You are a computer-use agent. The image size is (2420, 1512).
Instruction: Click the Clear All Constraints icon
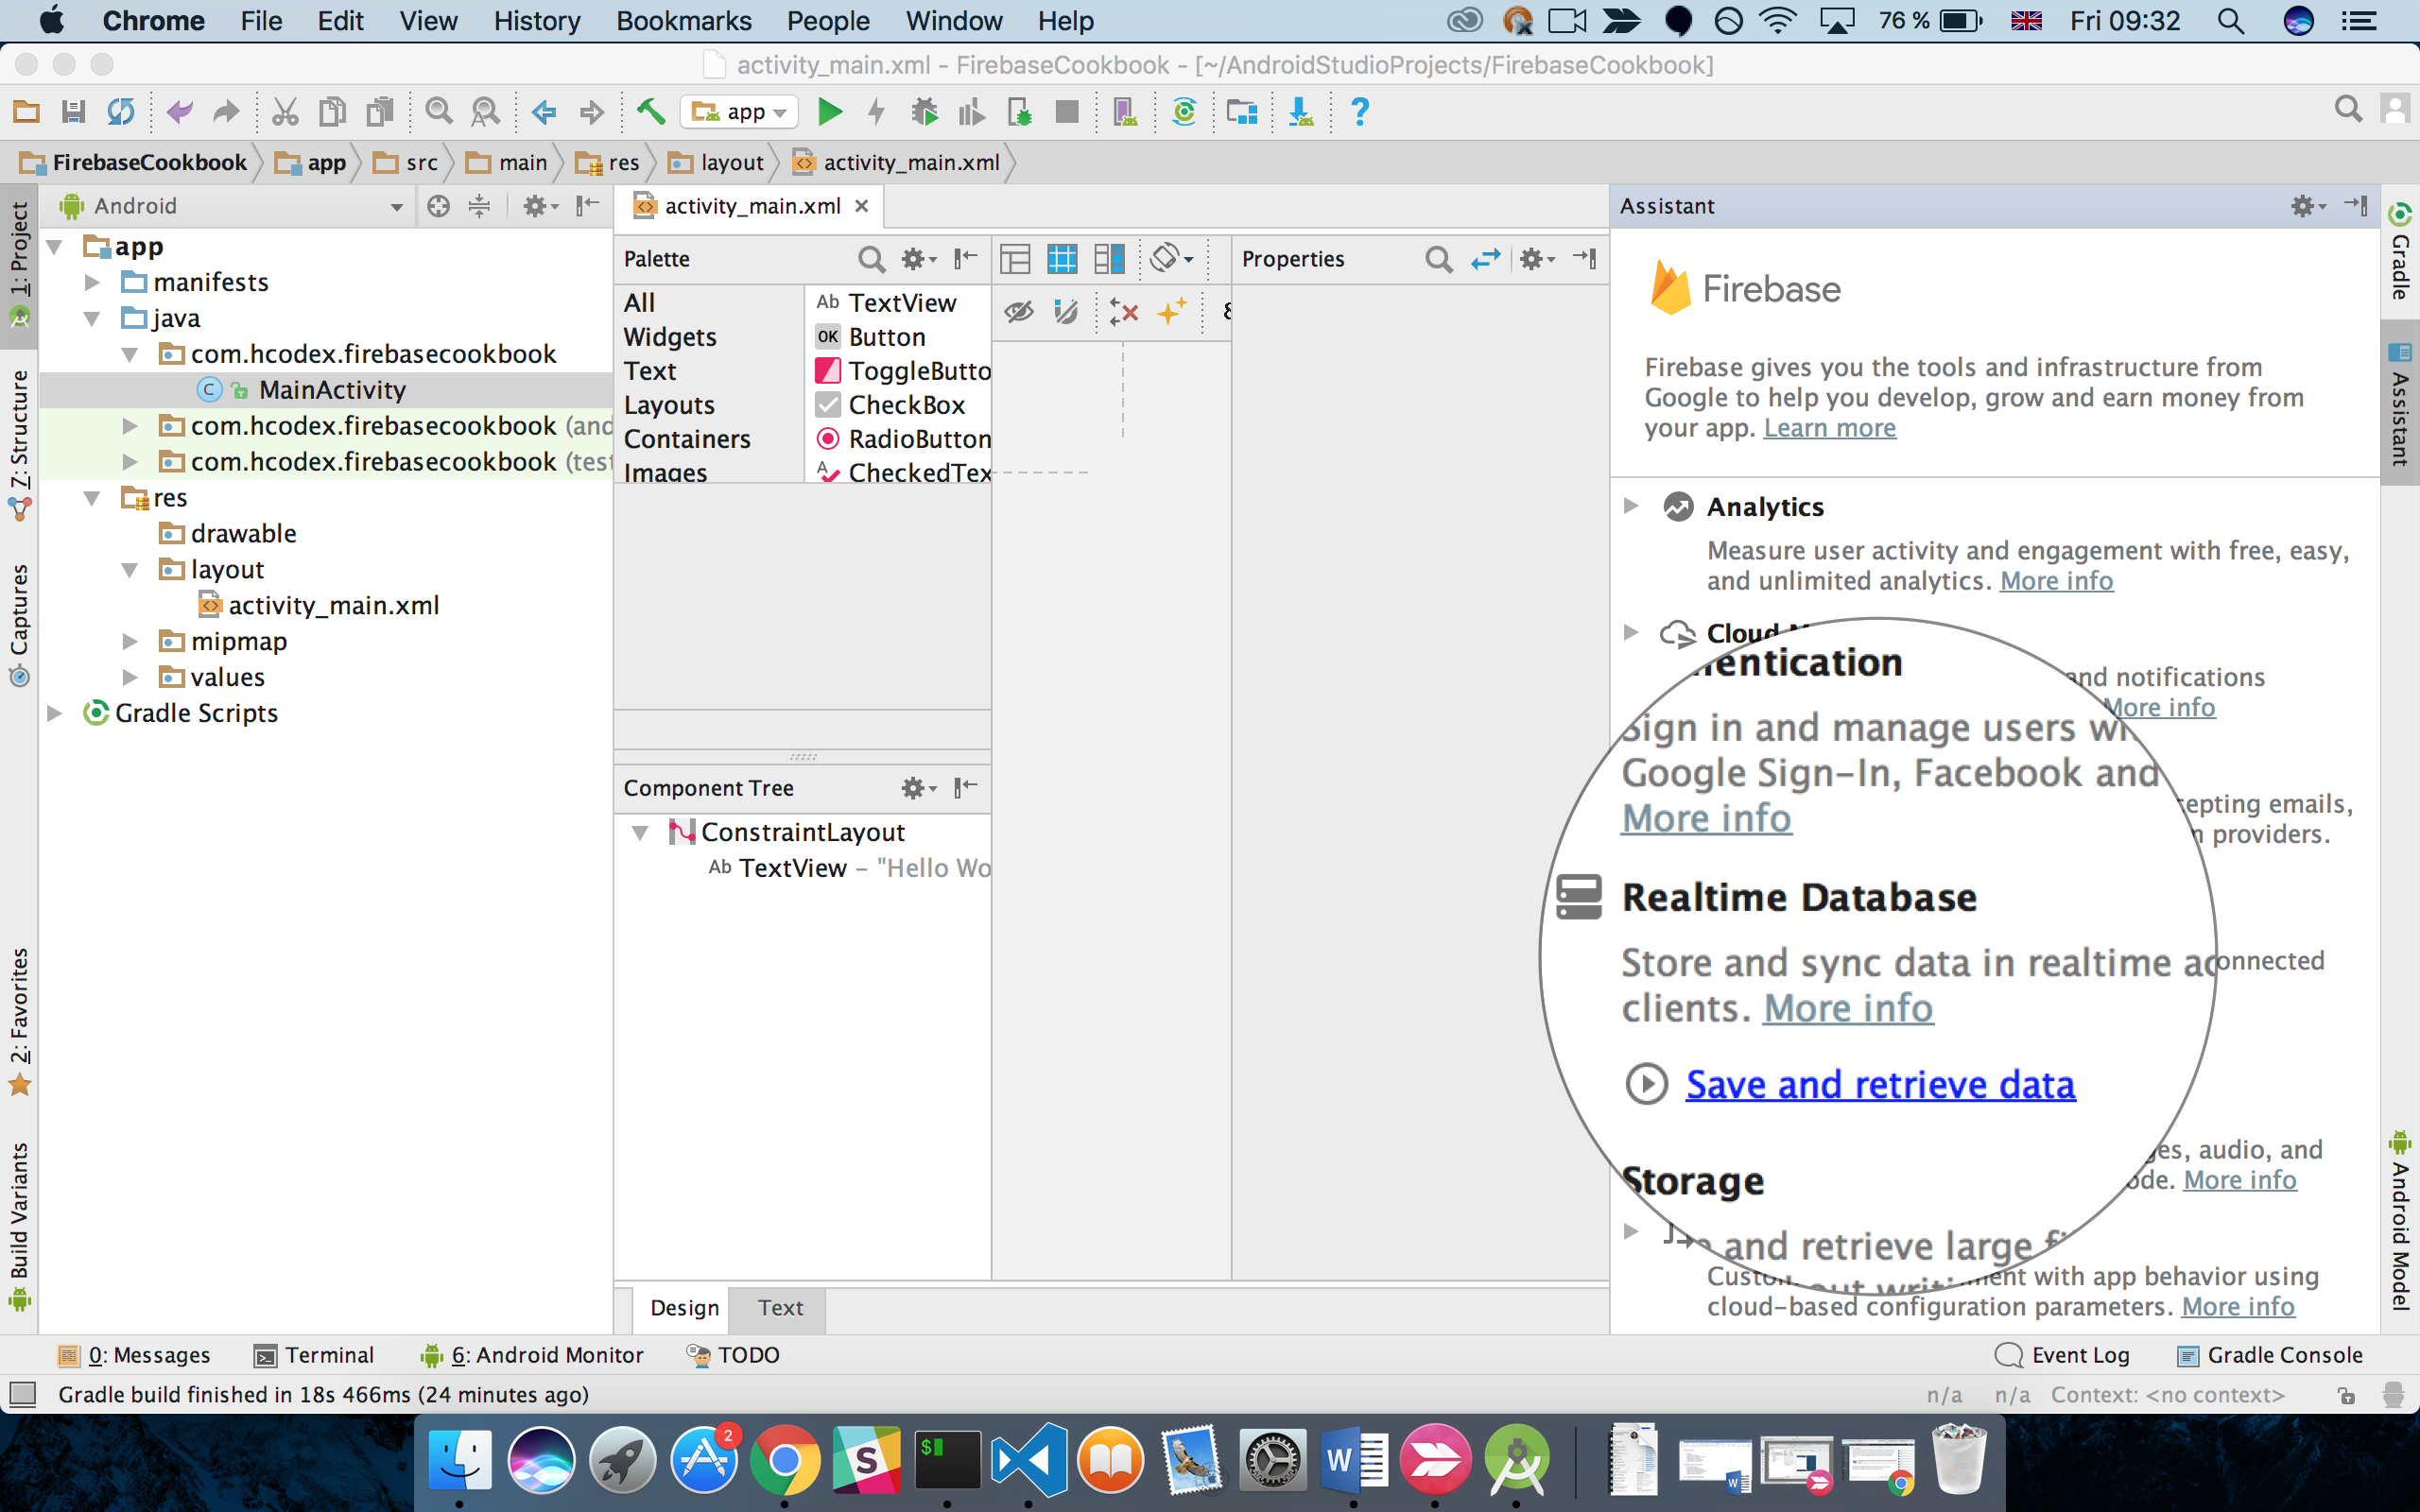point(1124,312)
